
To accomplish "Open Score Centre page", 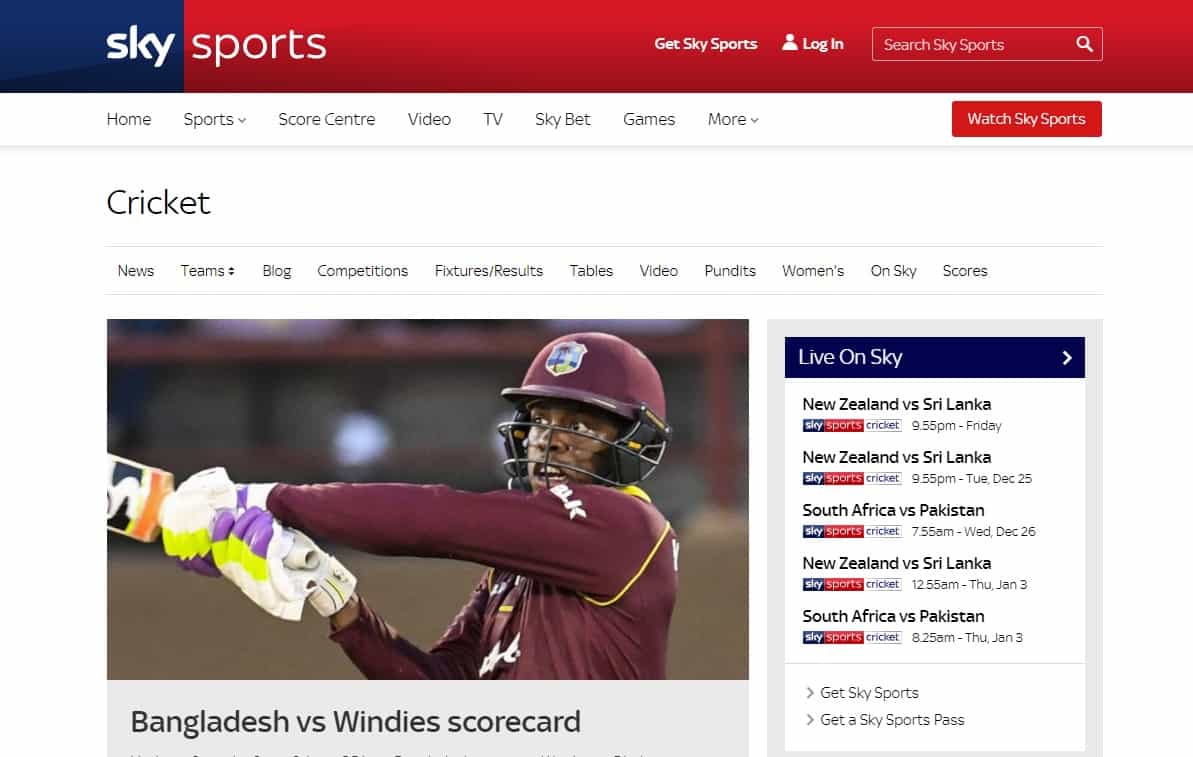I will point(326,119).
